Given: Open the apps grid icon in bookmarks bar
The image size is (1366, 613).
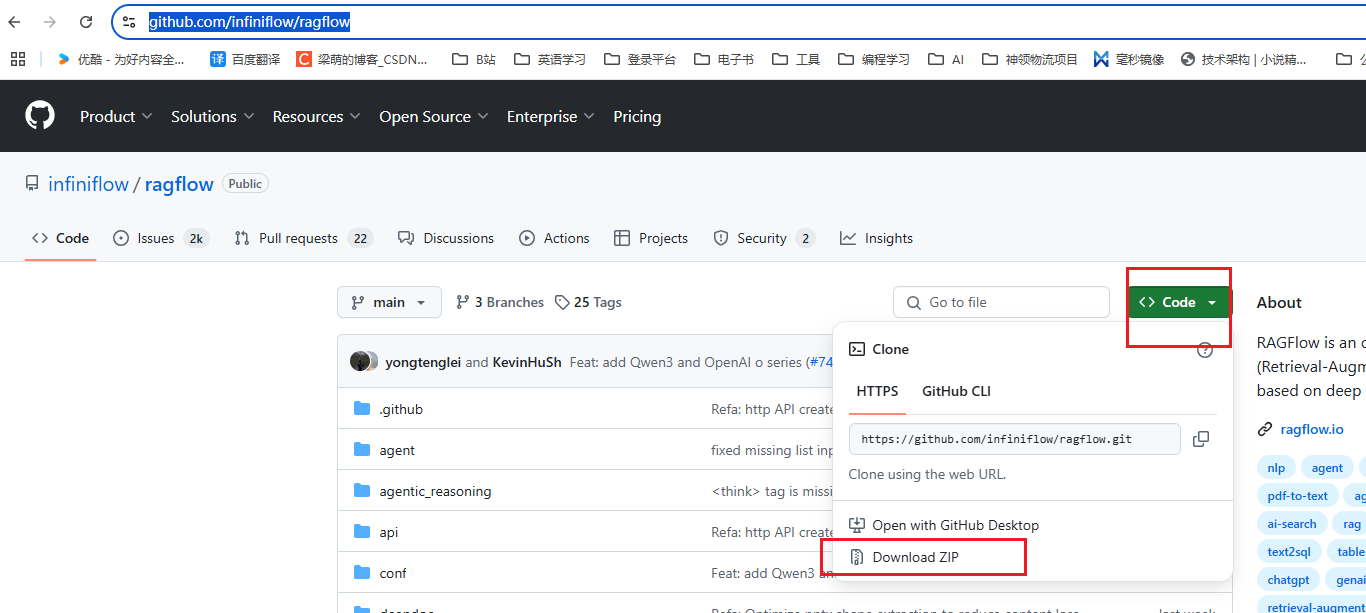Looking at the screenshot, I should click(18, 59).
